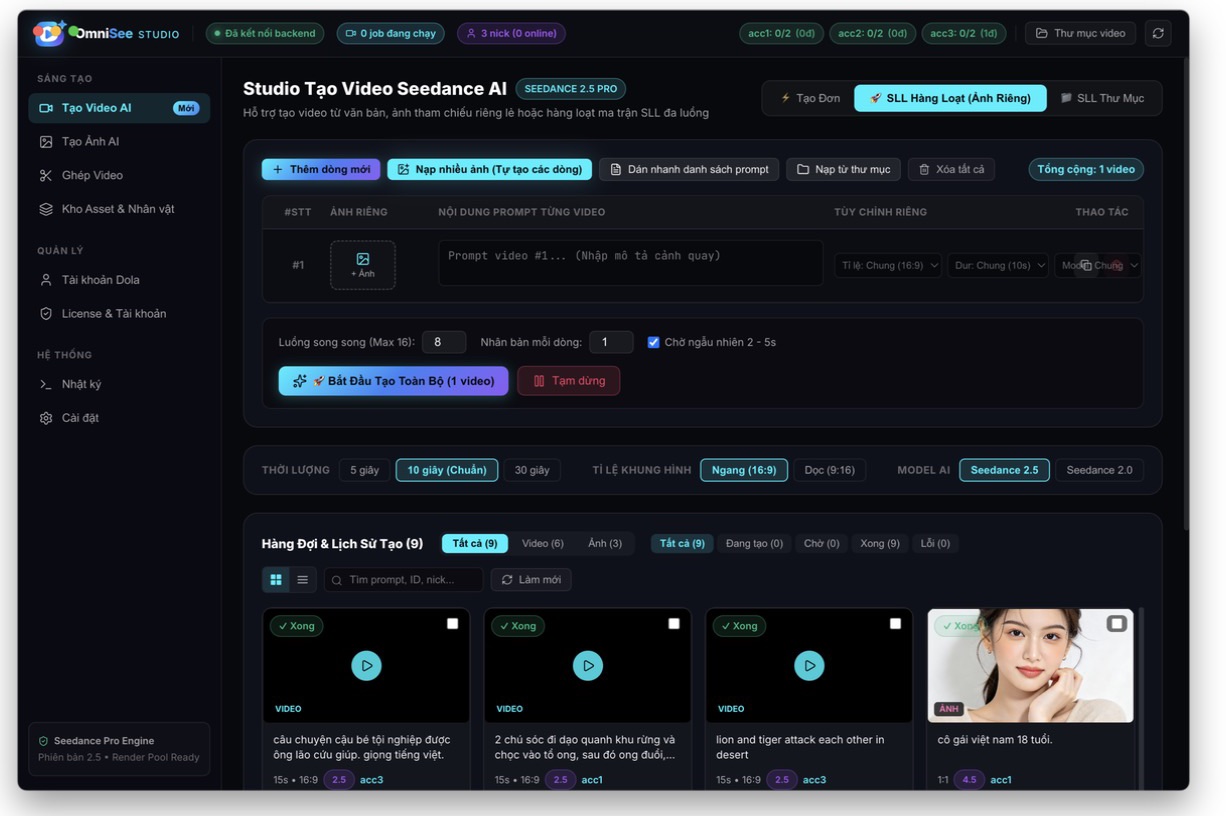Select Dọc (9:16) aspect ratio
This screenshot has width=1226, height=816.
point(830,470)
